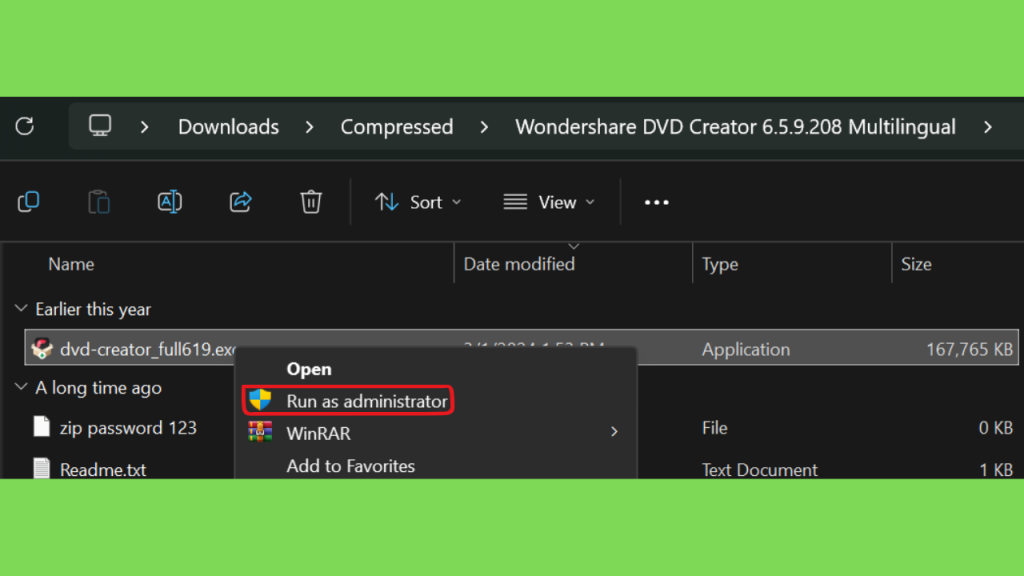Select Run as administrator
Screen dimensions: 1024x576
click(348, 400)
